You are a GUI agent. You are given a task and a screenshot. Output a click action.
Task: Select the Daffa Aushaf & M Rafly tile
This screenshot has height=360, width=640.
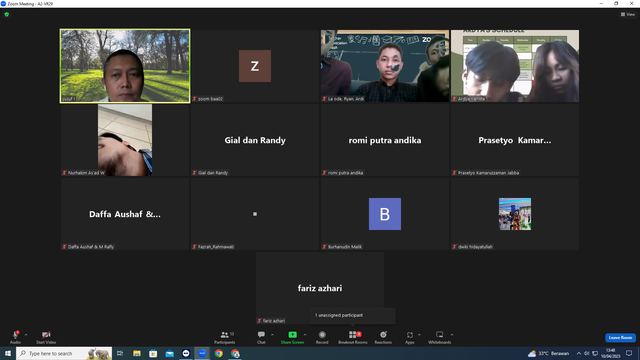point(125,214)
